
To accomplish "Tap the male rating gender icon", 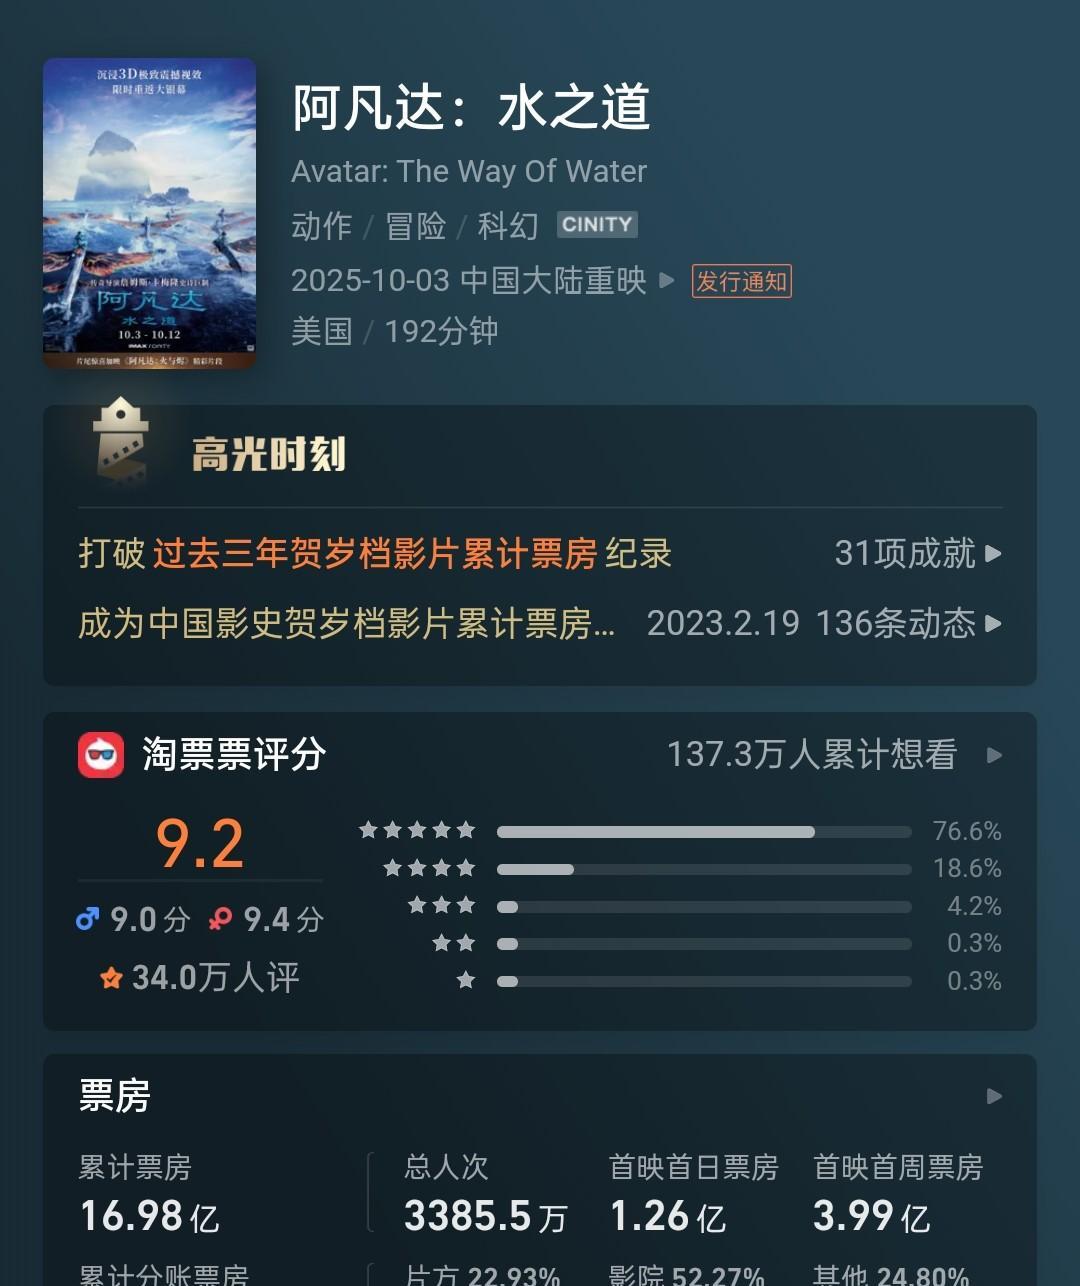I will [x=88, y=919].
